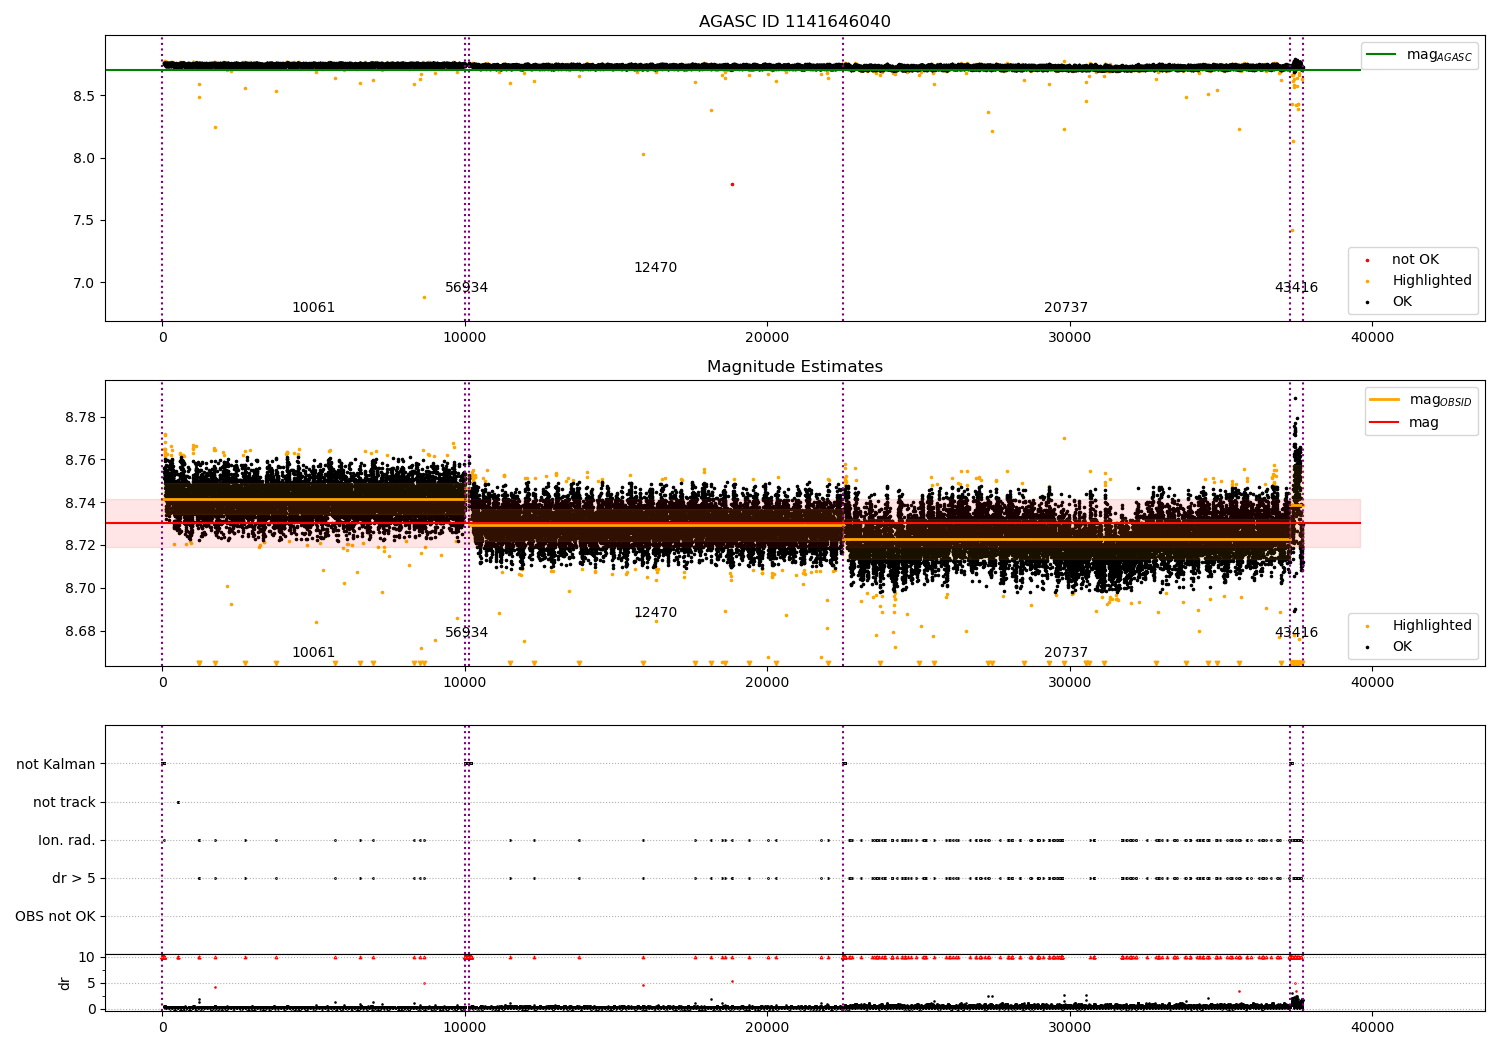Click x-axis tick 10000 in middle panel
Viewport: 1500px width, 1050px height.
point(465,683)
